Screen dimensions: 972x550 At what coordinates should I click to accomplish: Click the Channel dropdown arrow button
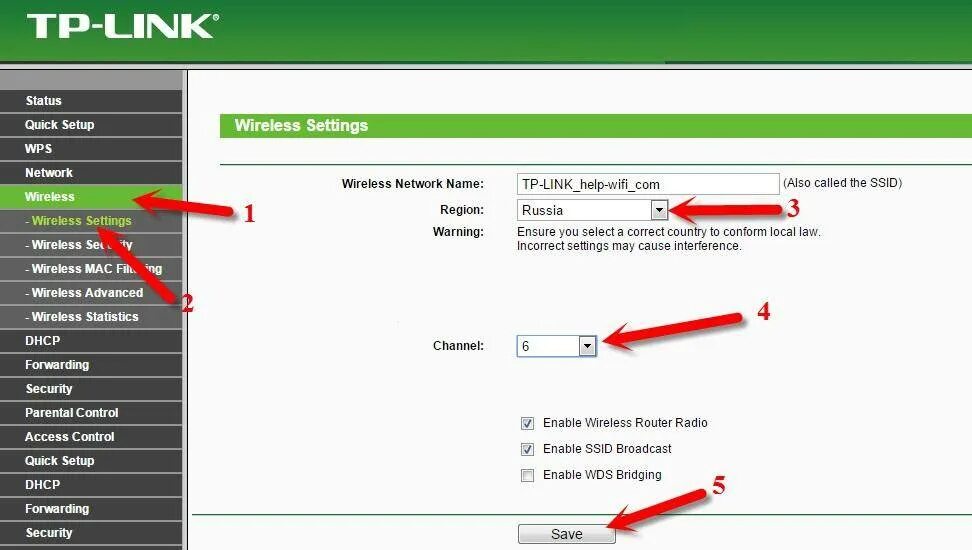(587, 346)
